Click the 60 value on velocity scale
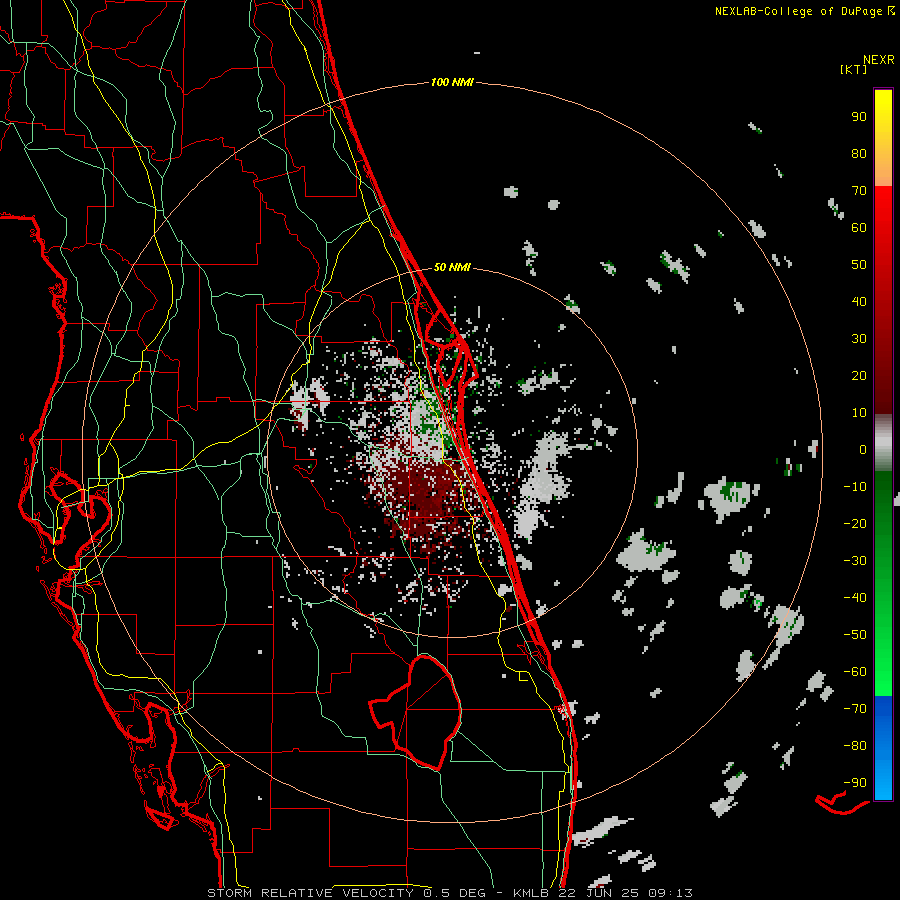 [859, 227]
